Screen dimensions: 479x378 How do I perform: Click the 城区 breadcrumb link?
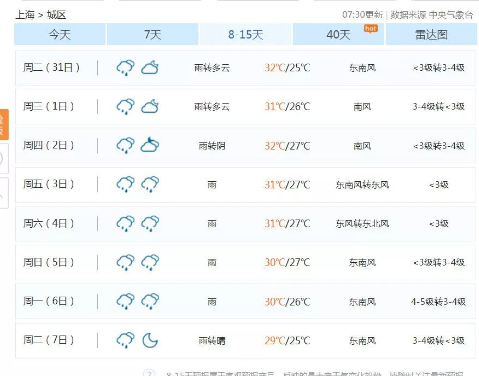pos(56,15)
